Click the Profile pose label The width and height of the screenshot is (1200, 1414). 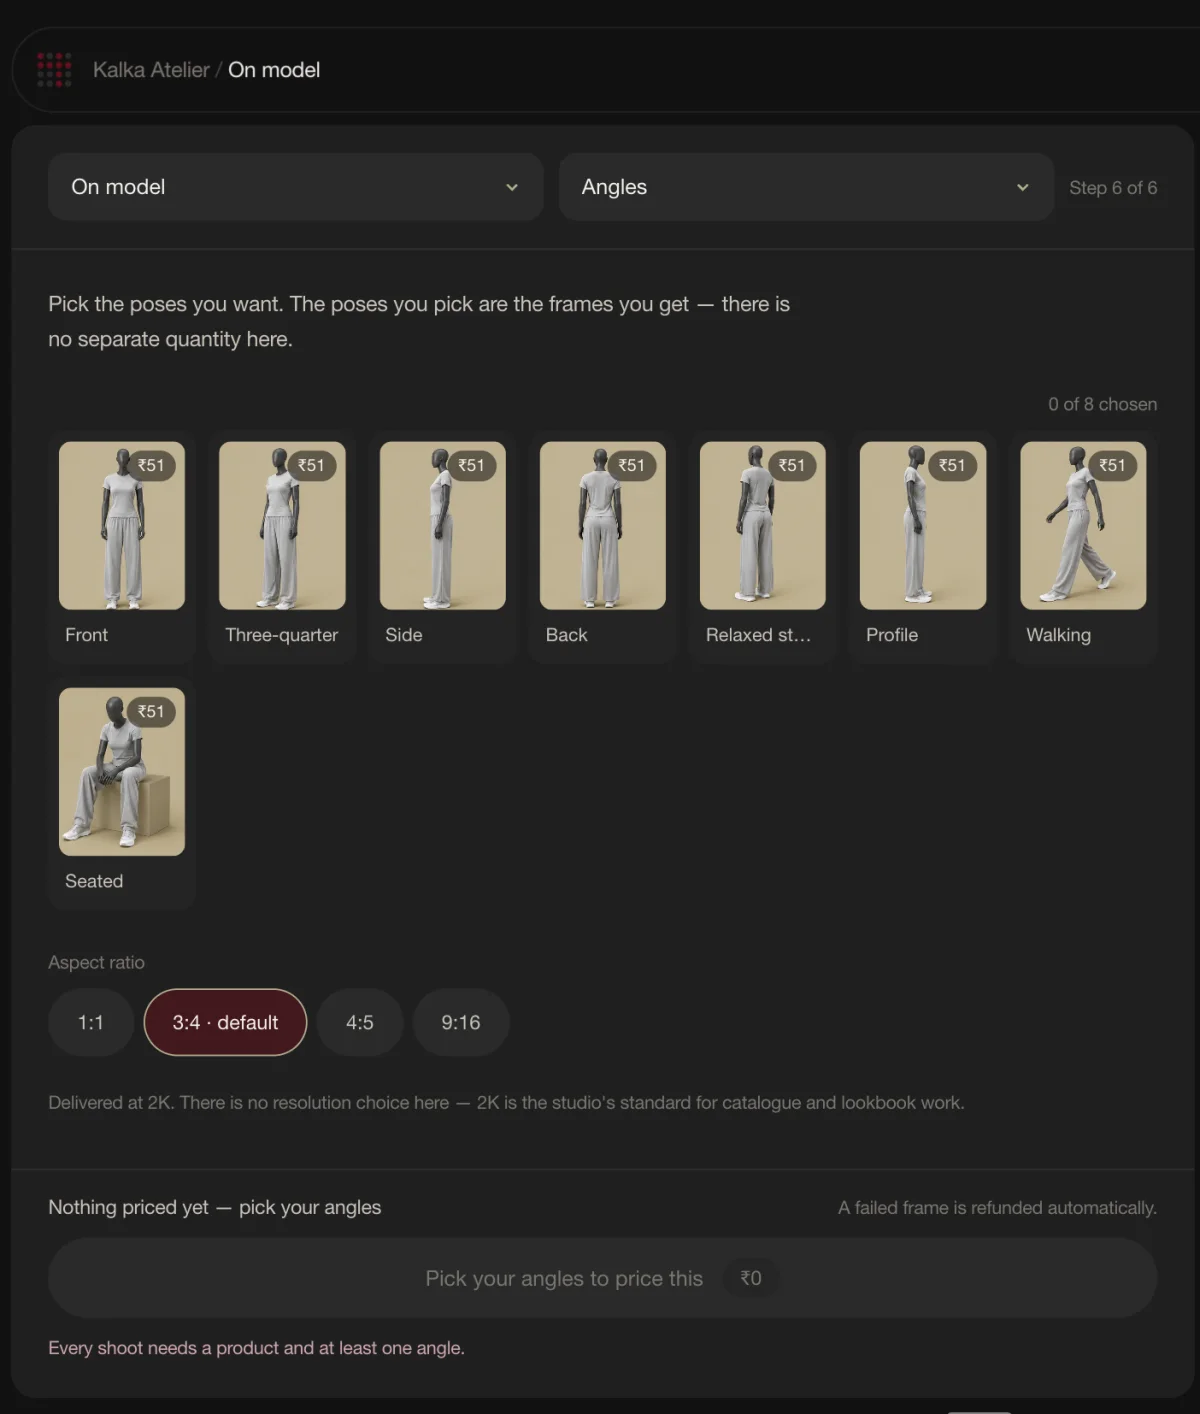click(x=892, y=635)
